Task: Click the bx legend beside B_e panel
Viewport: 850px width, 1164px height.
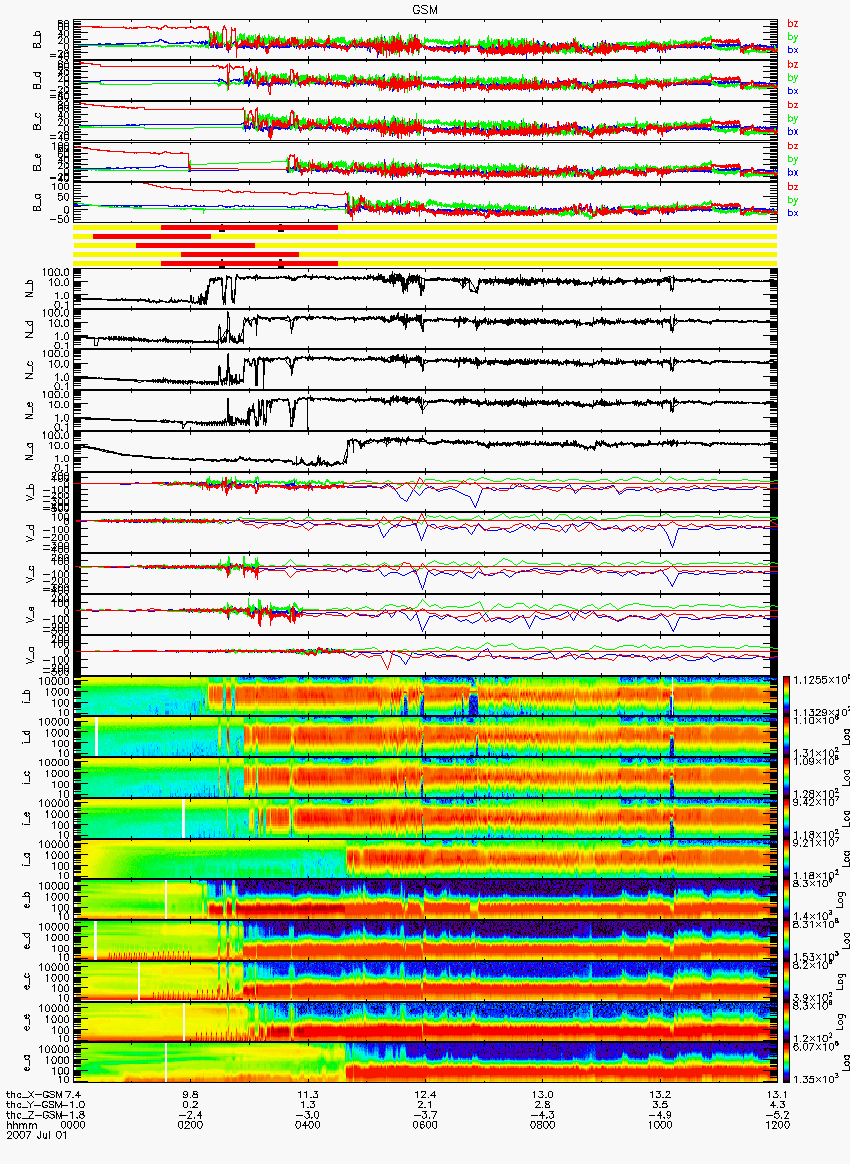Action: coord(792,172)
